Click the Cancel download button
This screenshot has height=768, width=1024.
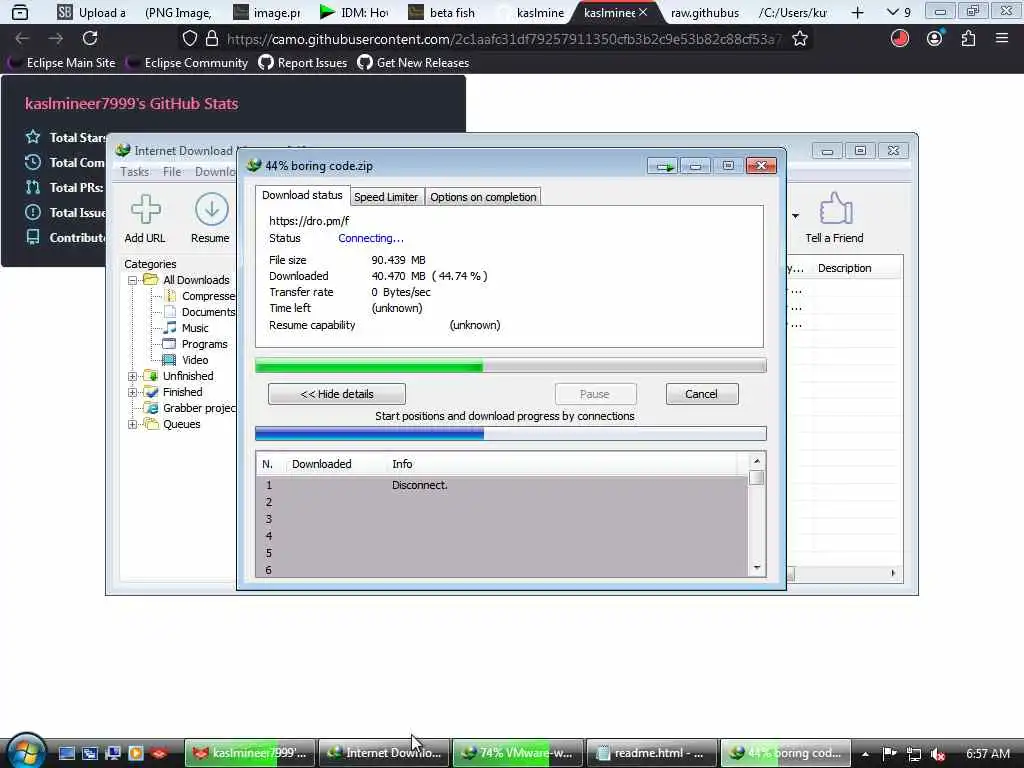tap(702, 394)
